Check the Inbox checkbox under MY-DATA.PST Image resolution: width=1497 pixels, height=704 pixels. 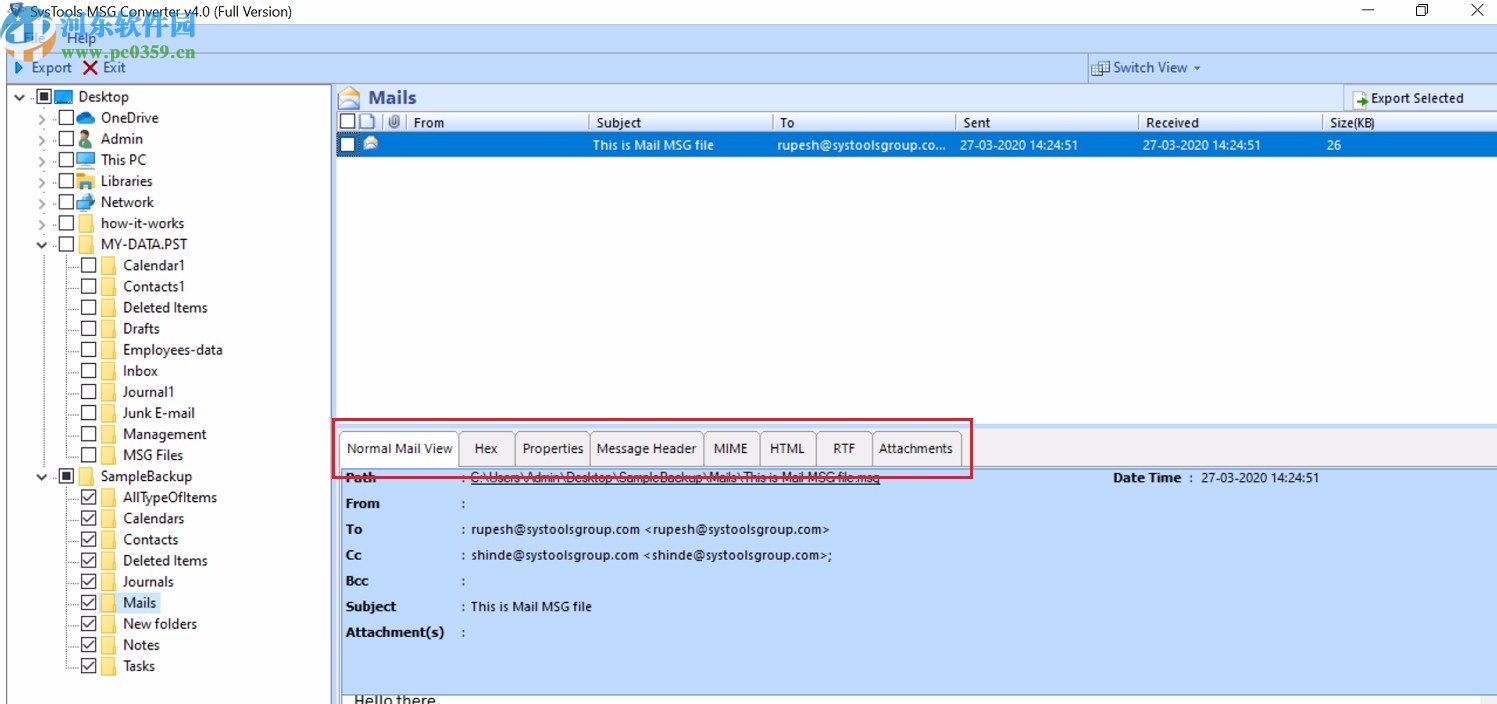point(89,370)
